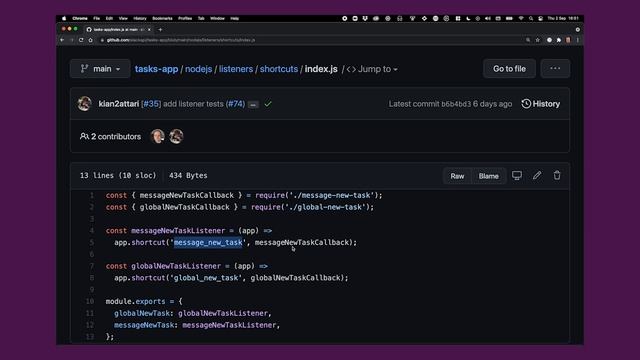
Task: Click the Wi-Fi status icon
Action: [521, 18]
